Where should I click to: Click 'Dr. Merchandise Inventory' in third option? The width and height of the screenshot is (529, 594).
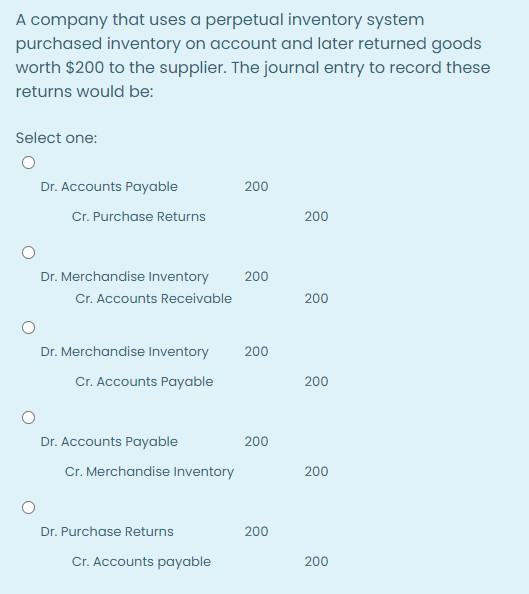[125, 352]
